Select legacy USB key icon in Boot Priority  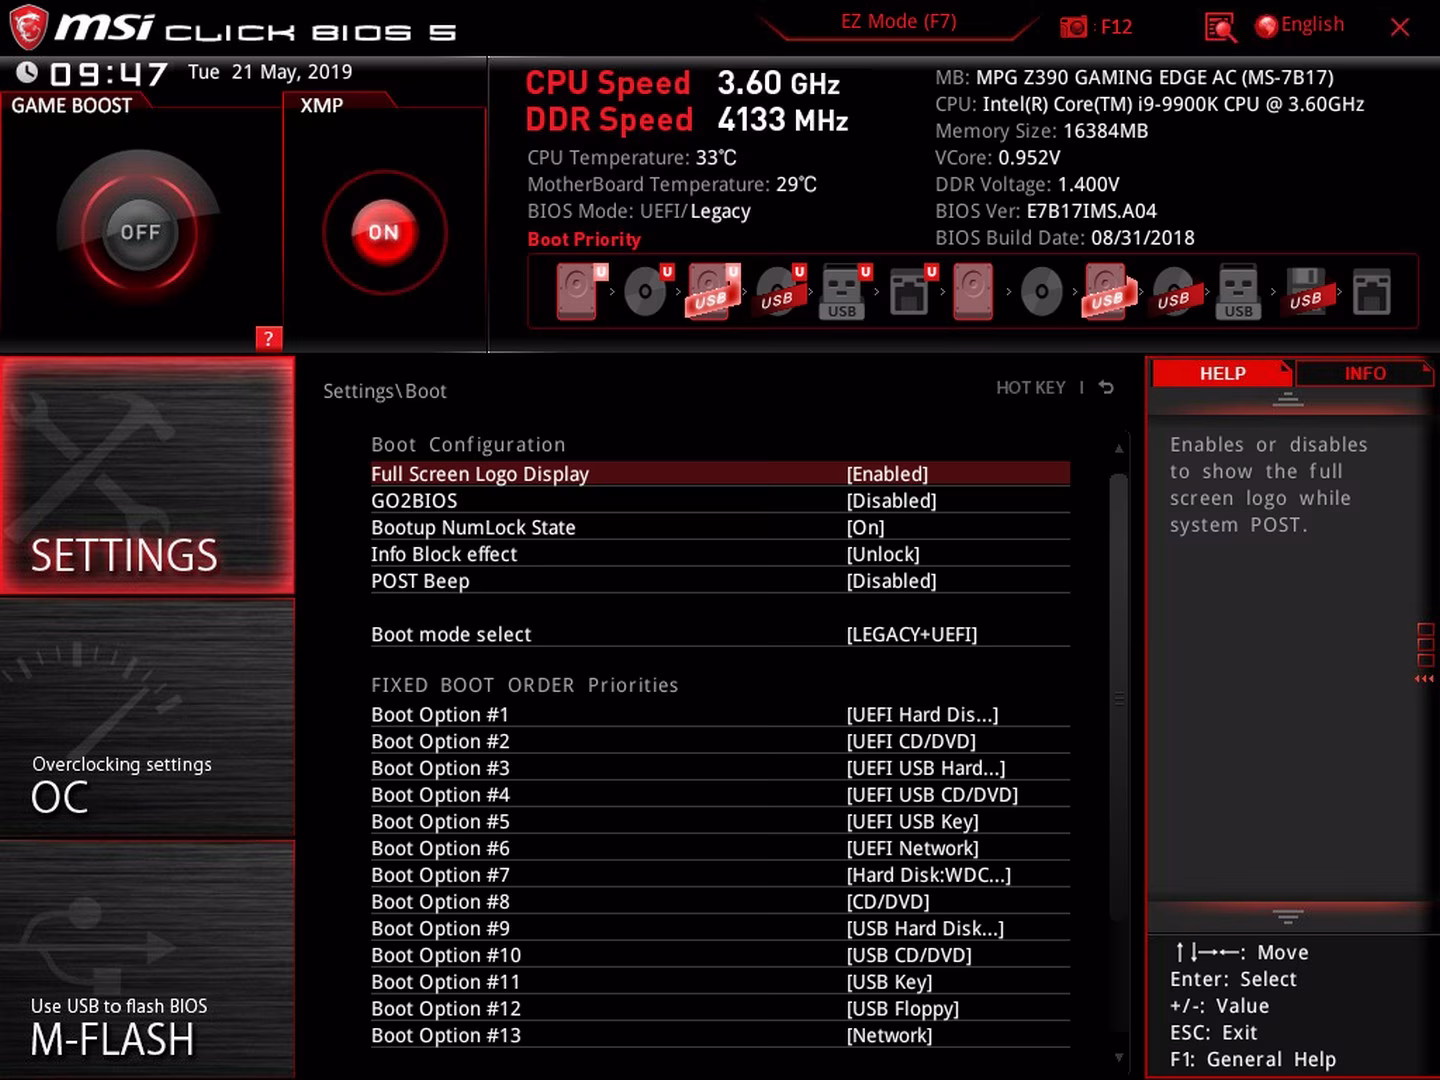pos(1238,291)
